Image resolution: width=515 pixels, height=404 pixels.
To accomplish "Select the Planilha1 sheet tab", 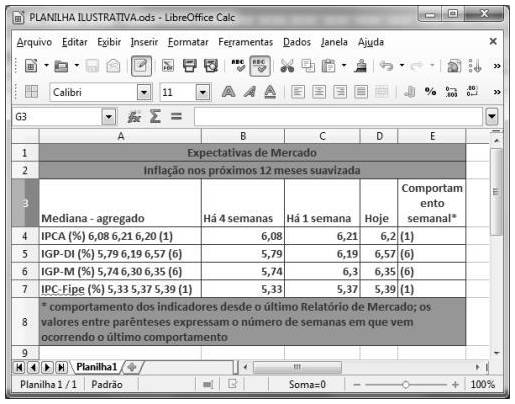I will 97,367.
